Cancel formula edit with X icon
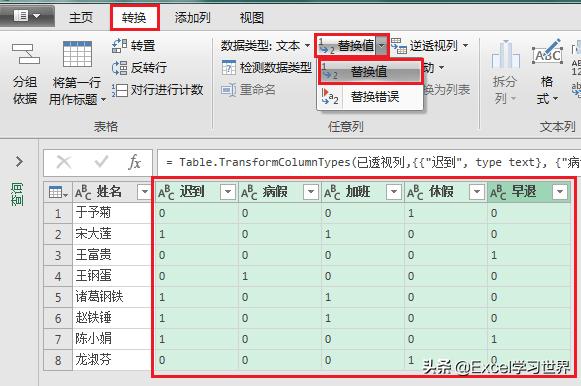The width and height of the screenshot is (581, 386). pyautogui.click(x=64, y=162)
